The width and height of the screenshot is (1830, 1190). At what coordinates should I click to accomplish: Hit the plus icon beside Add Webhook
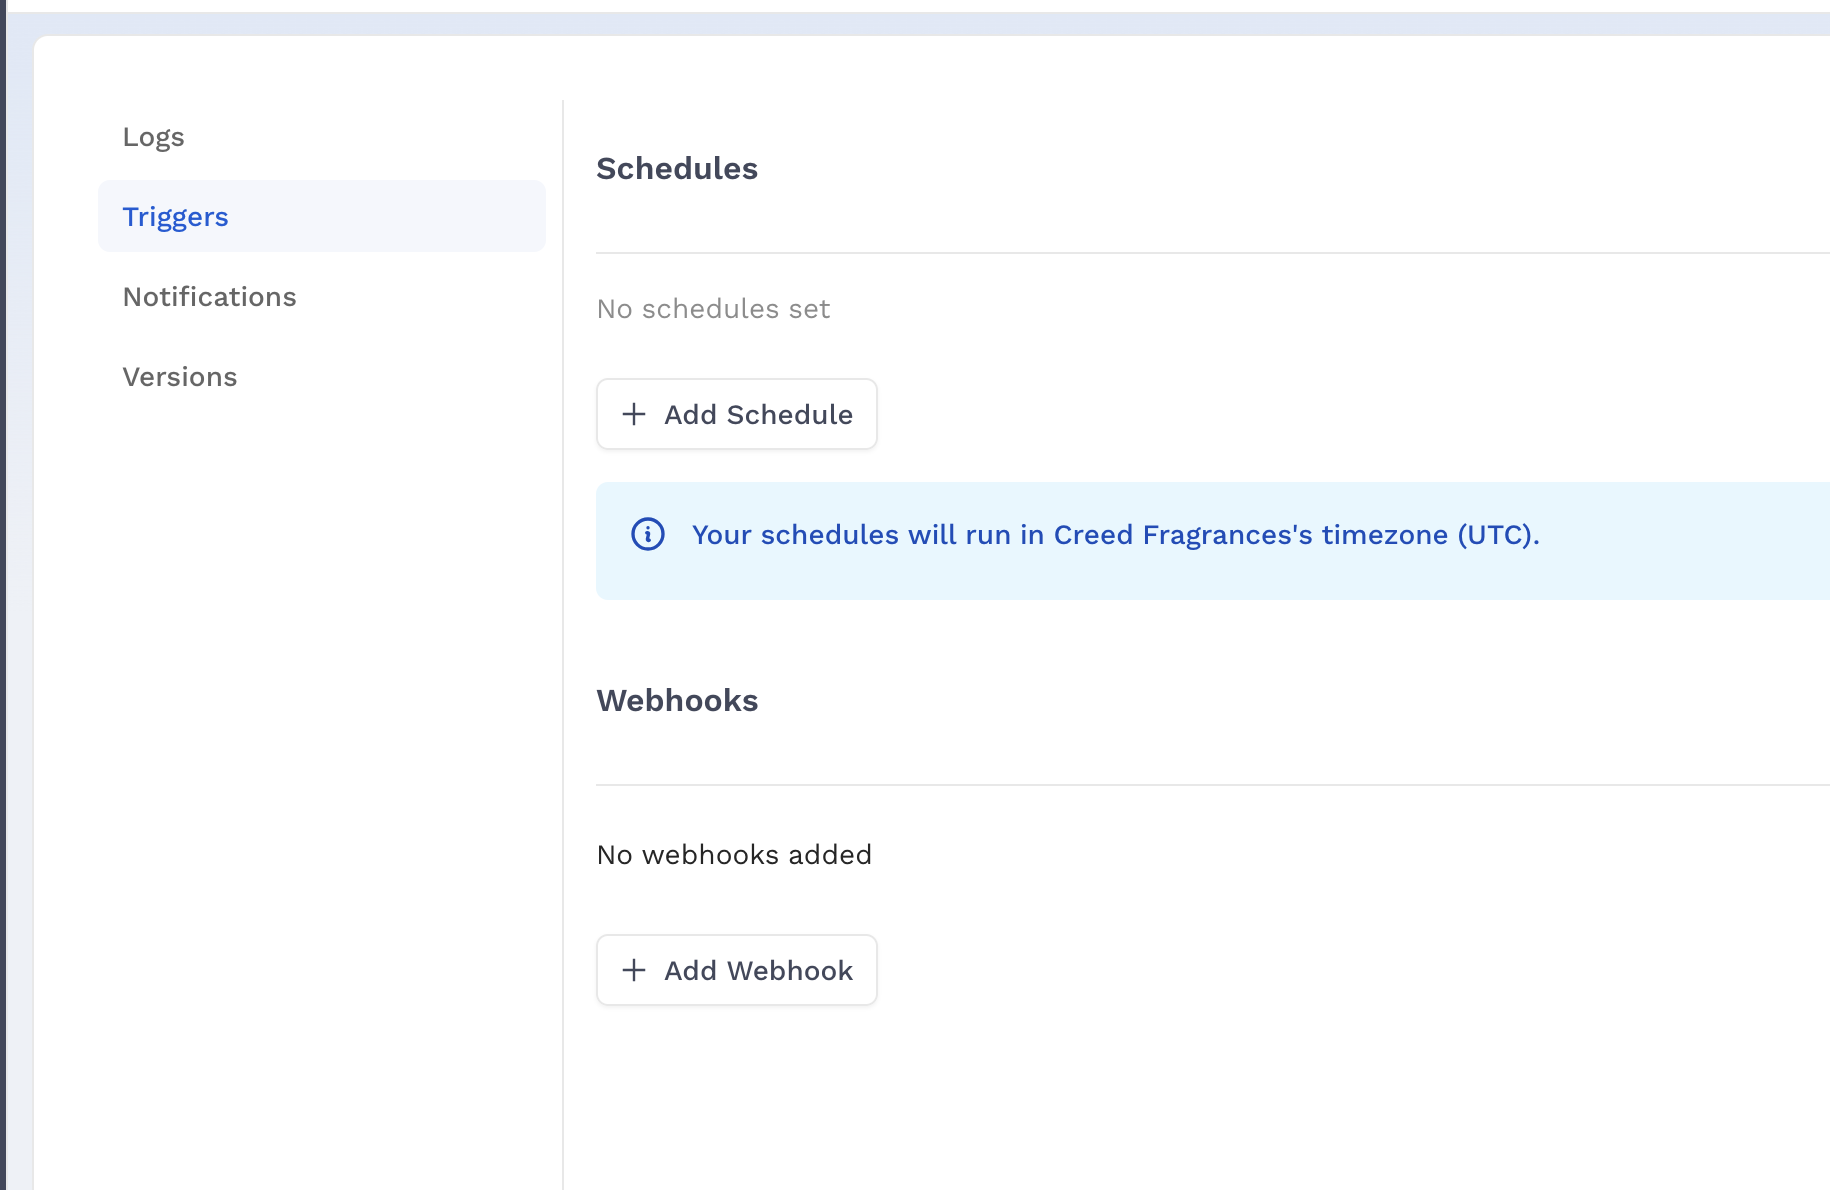click(x=634, y=971)
